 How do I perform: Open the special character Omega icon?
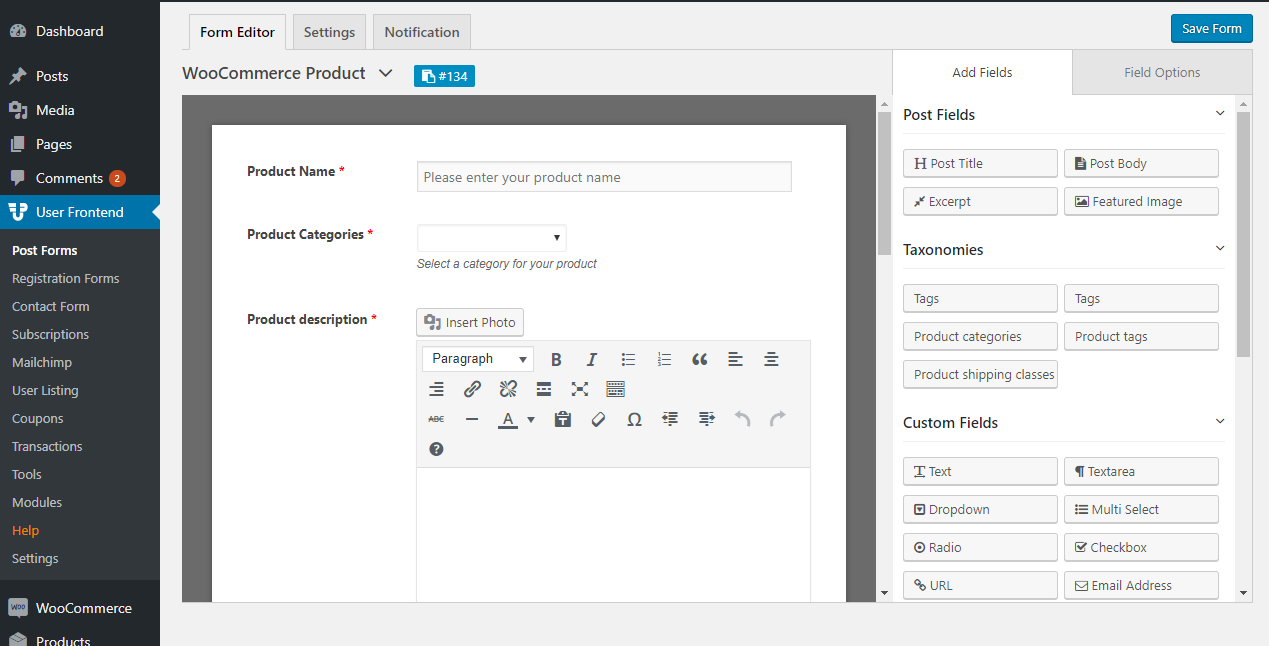(634, 419)
